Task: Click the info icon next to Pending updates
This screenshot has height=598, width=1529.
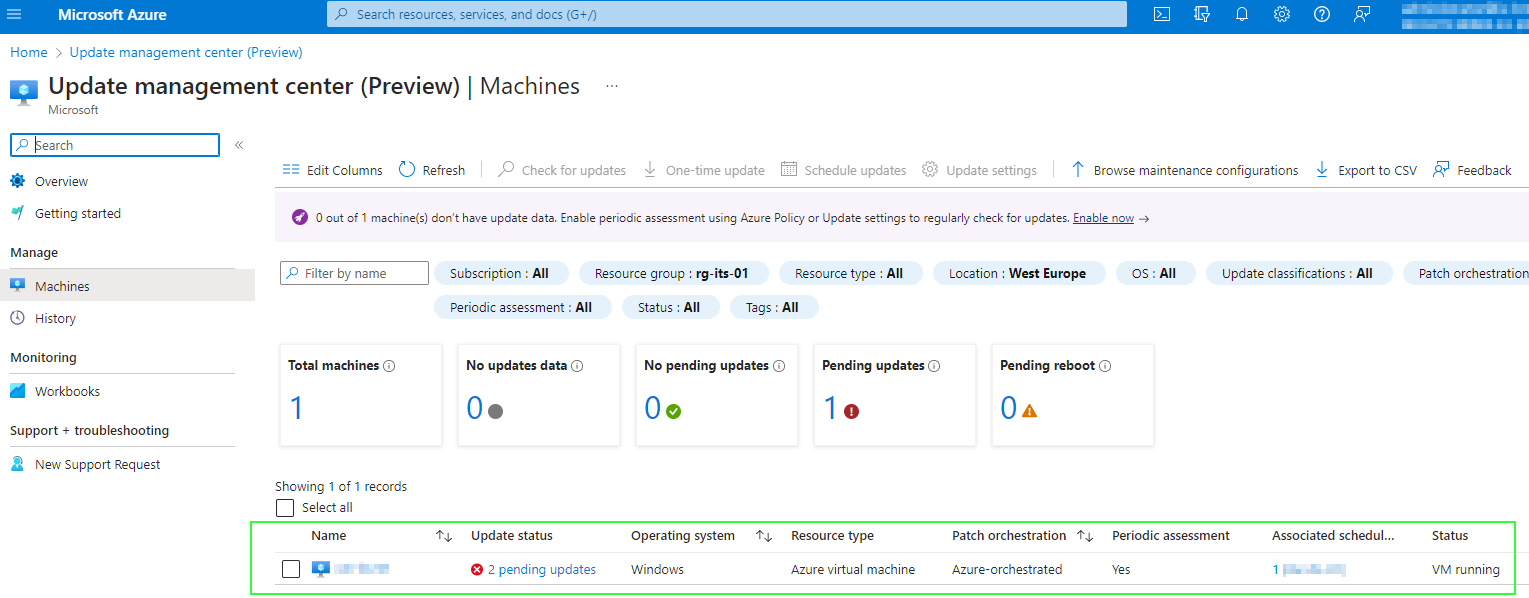Action: [x=934, y=366]
